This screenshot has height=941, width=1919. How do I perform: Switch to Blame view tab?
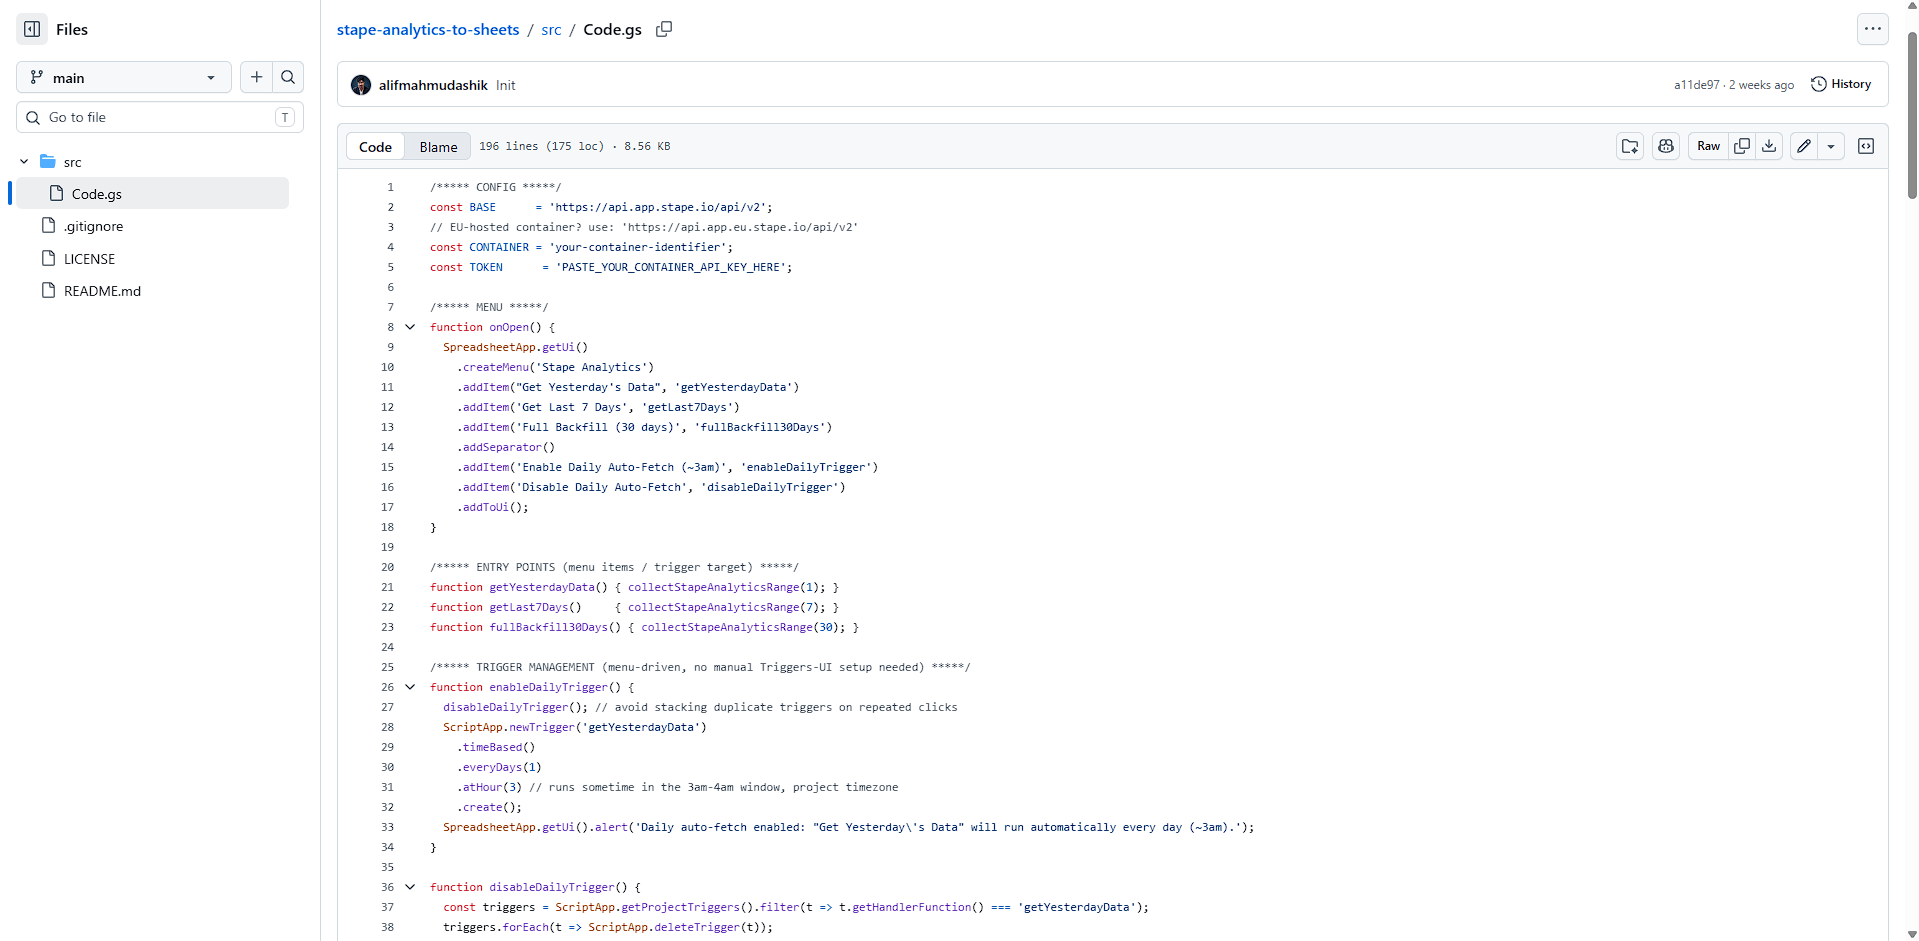click(438, 146)
